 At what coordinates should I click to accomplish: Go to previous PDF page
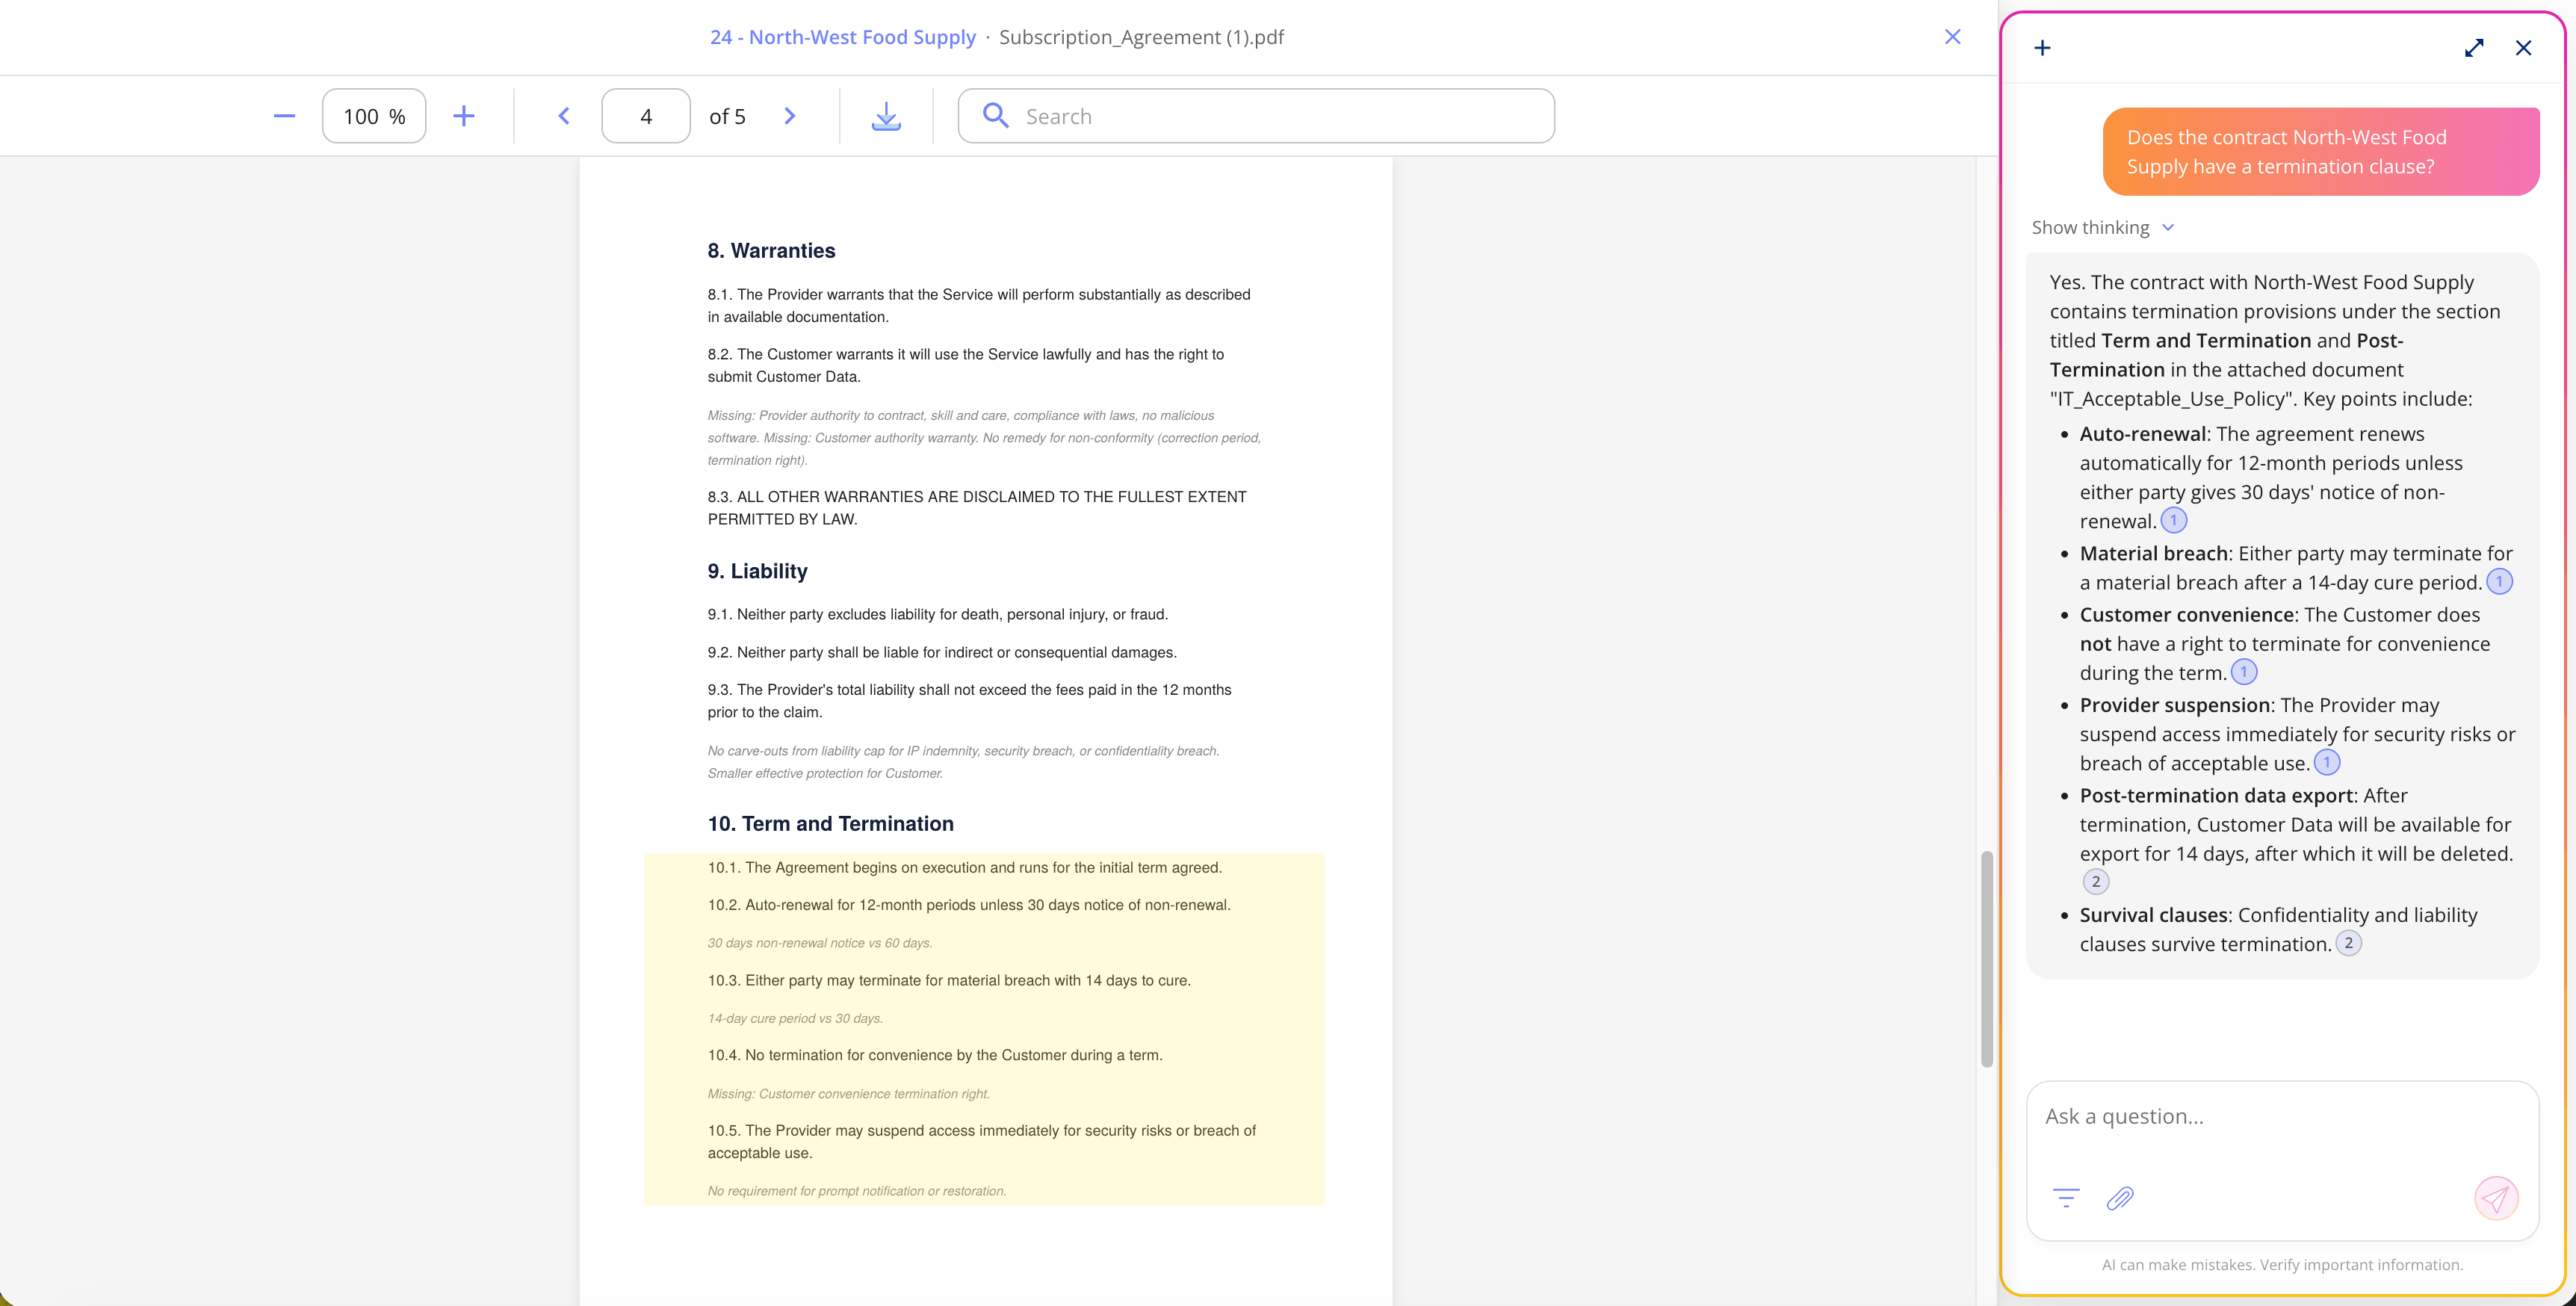(564, 116)
